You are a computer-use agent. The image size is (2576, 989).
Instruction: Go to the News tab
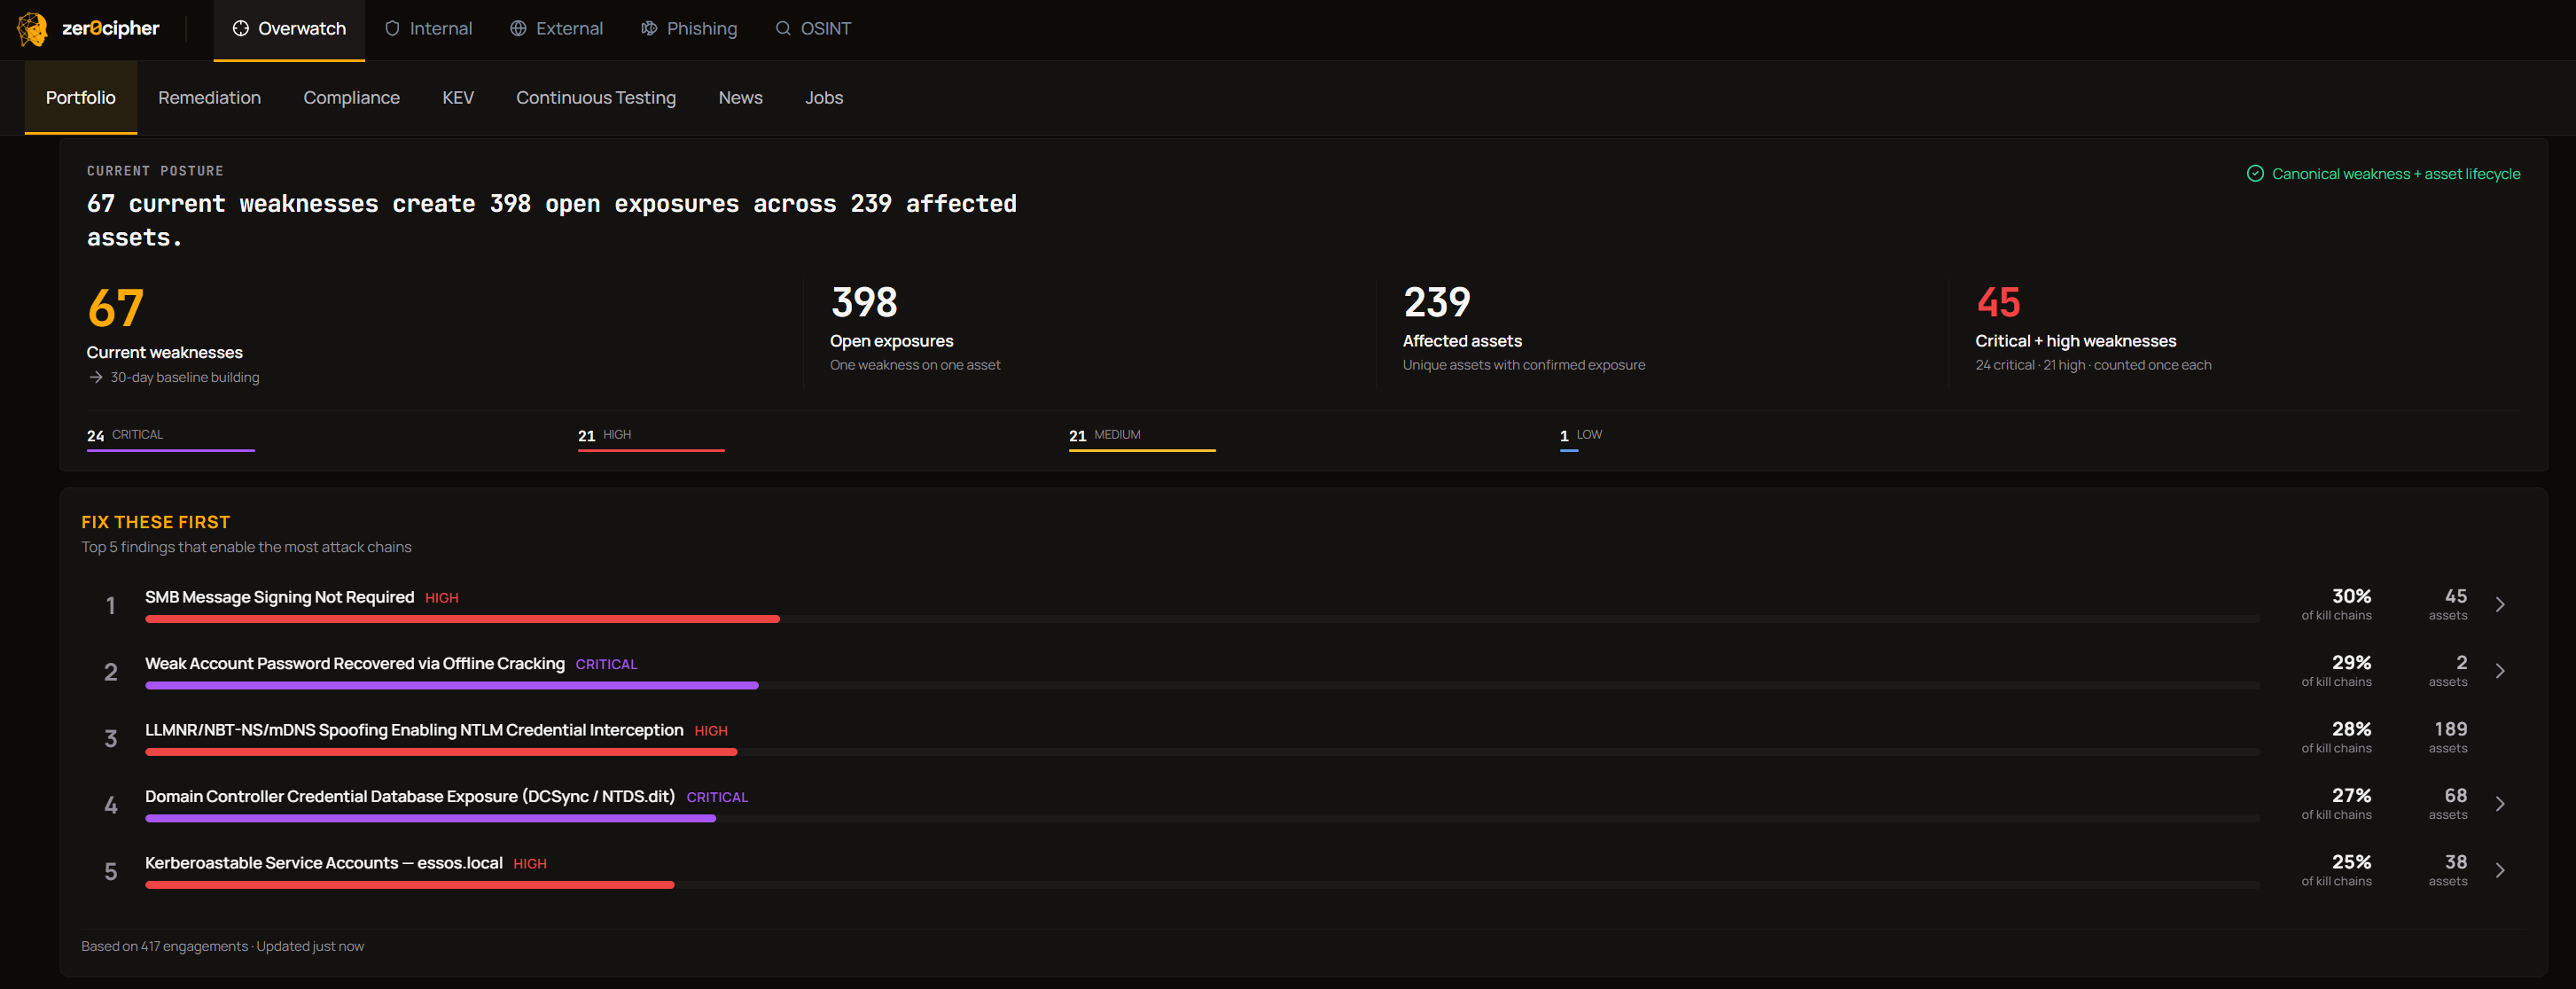(740, 98)
